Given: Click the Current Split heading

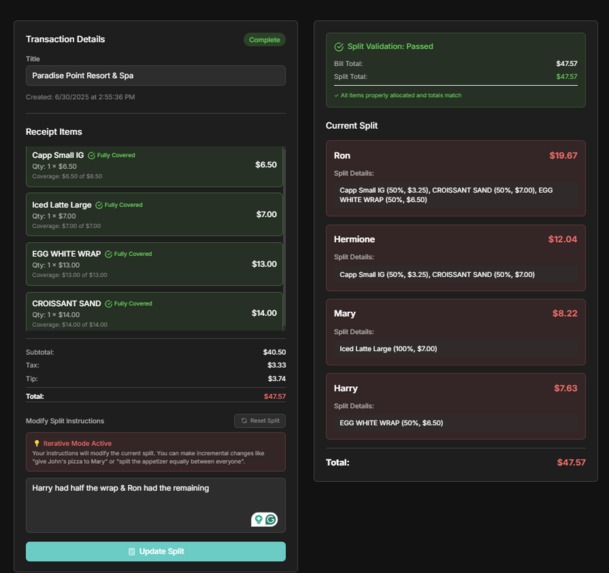Looking at the screenshot, I should [351, 126].
